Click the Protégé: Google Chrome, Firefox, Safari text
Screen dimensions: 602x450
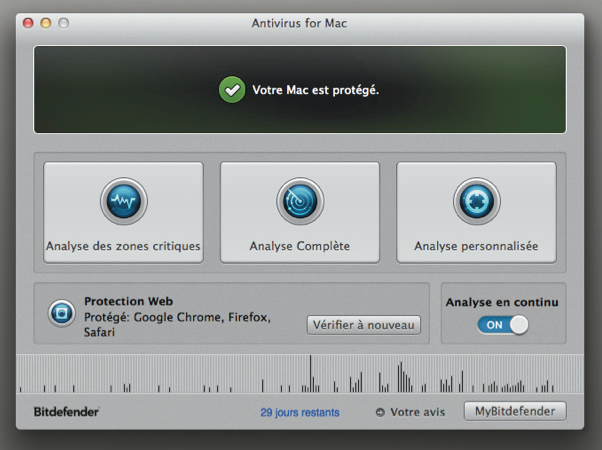pos(177,324)
